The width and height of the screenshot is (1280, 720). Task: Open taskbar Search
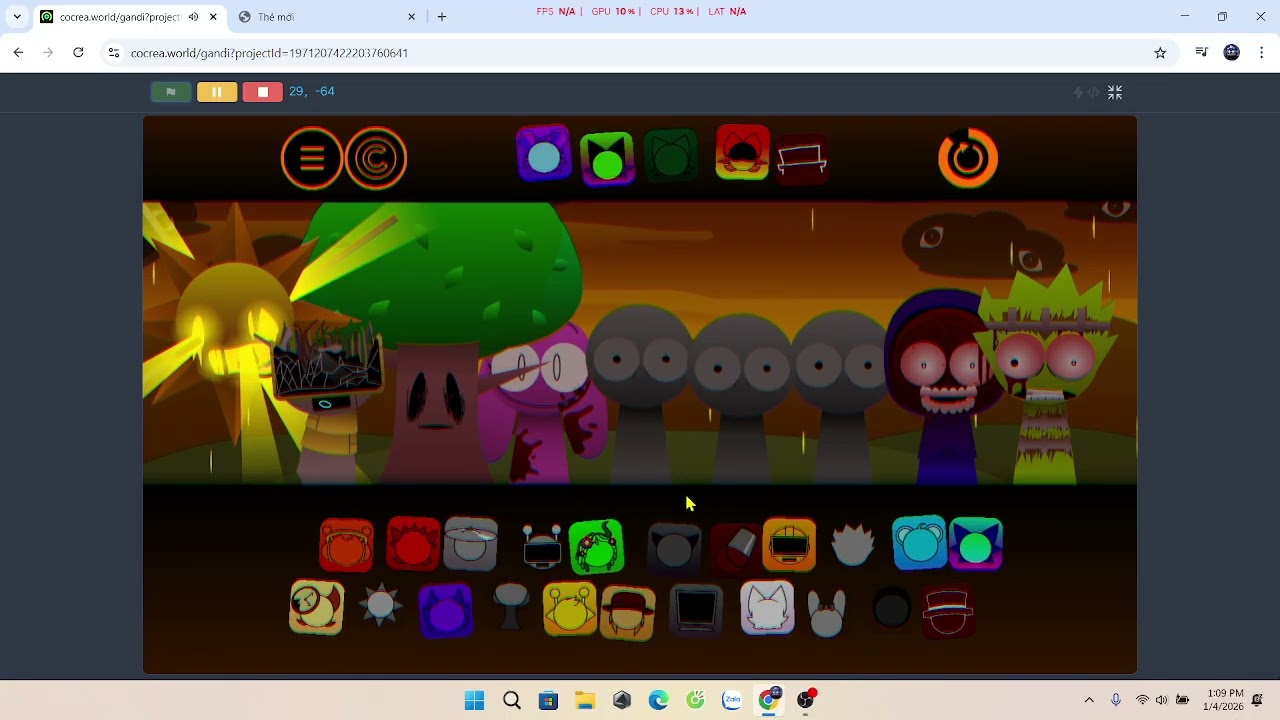pos(512,700)
